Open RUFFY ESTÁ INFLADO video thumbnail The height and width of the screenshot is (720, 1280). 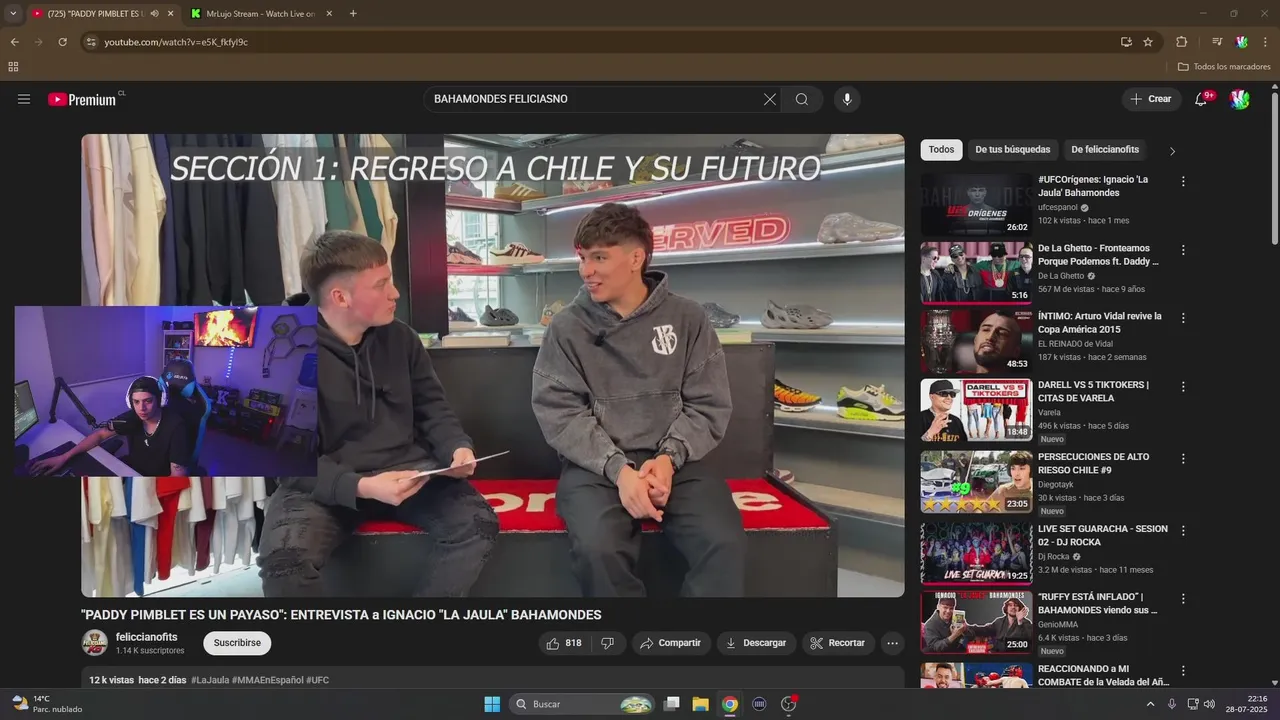tap(976, 622)
